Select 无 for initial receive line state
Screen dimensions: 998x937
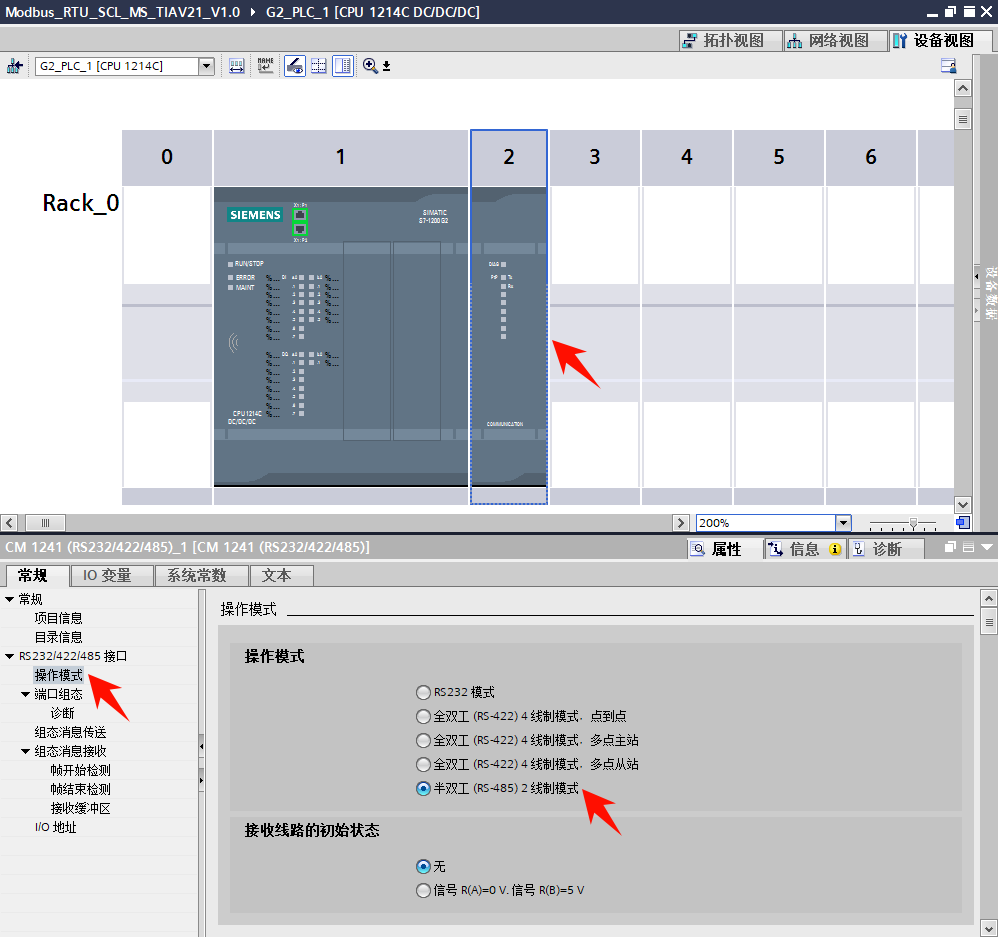(x=423, y=866)
